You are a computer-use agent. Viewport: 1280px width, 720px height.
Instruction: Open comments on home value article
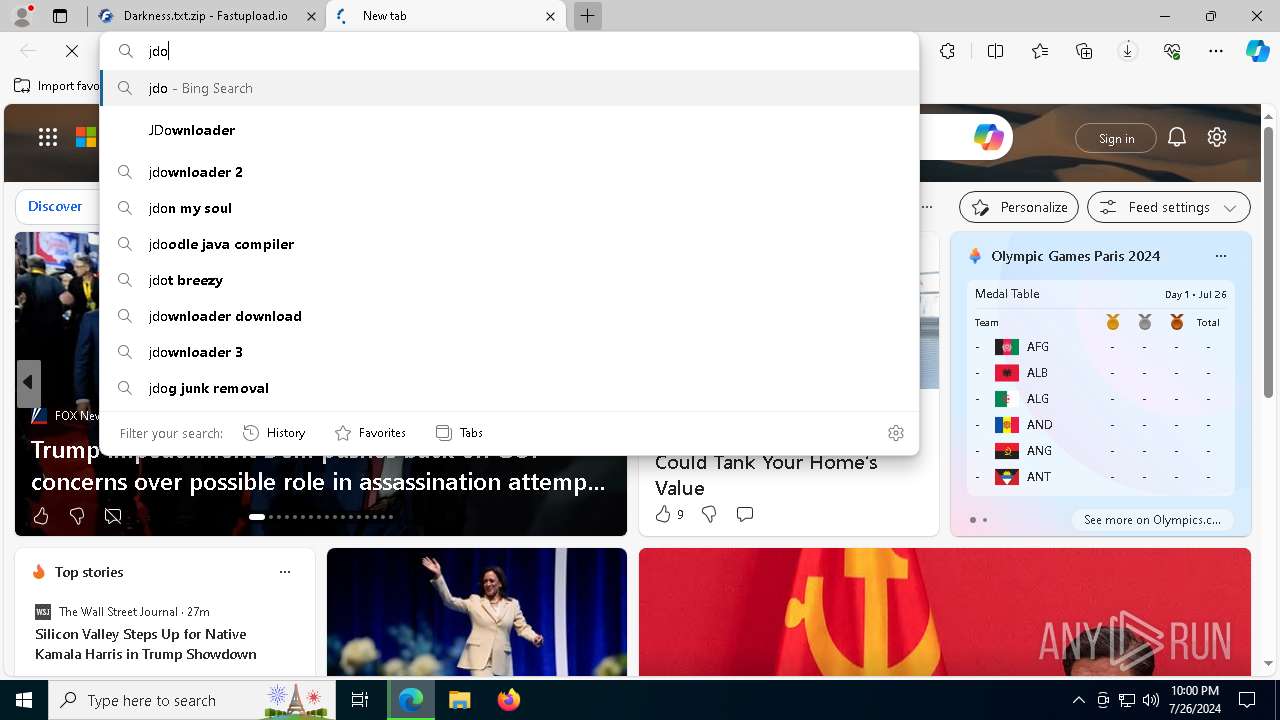click(x=745, y=514)
